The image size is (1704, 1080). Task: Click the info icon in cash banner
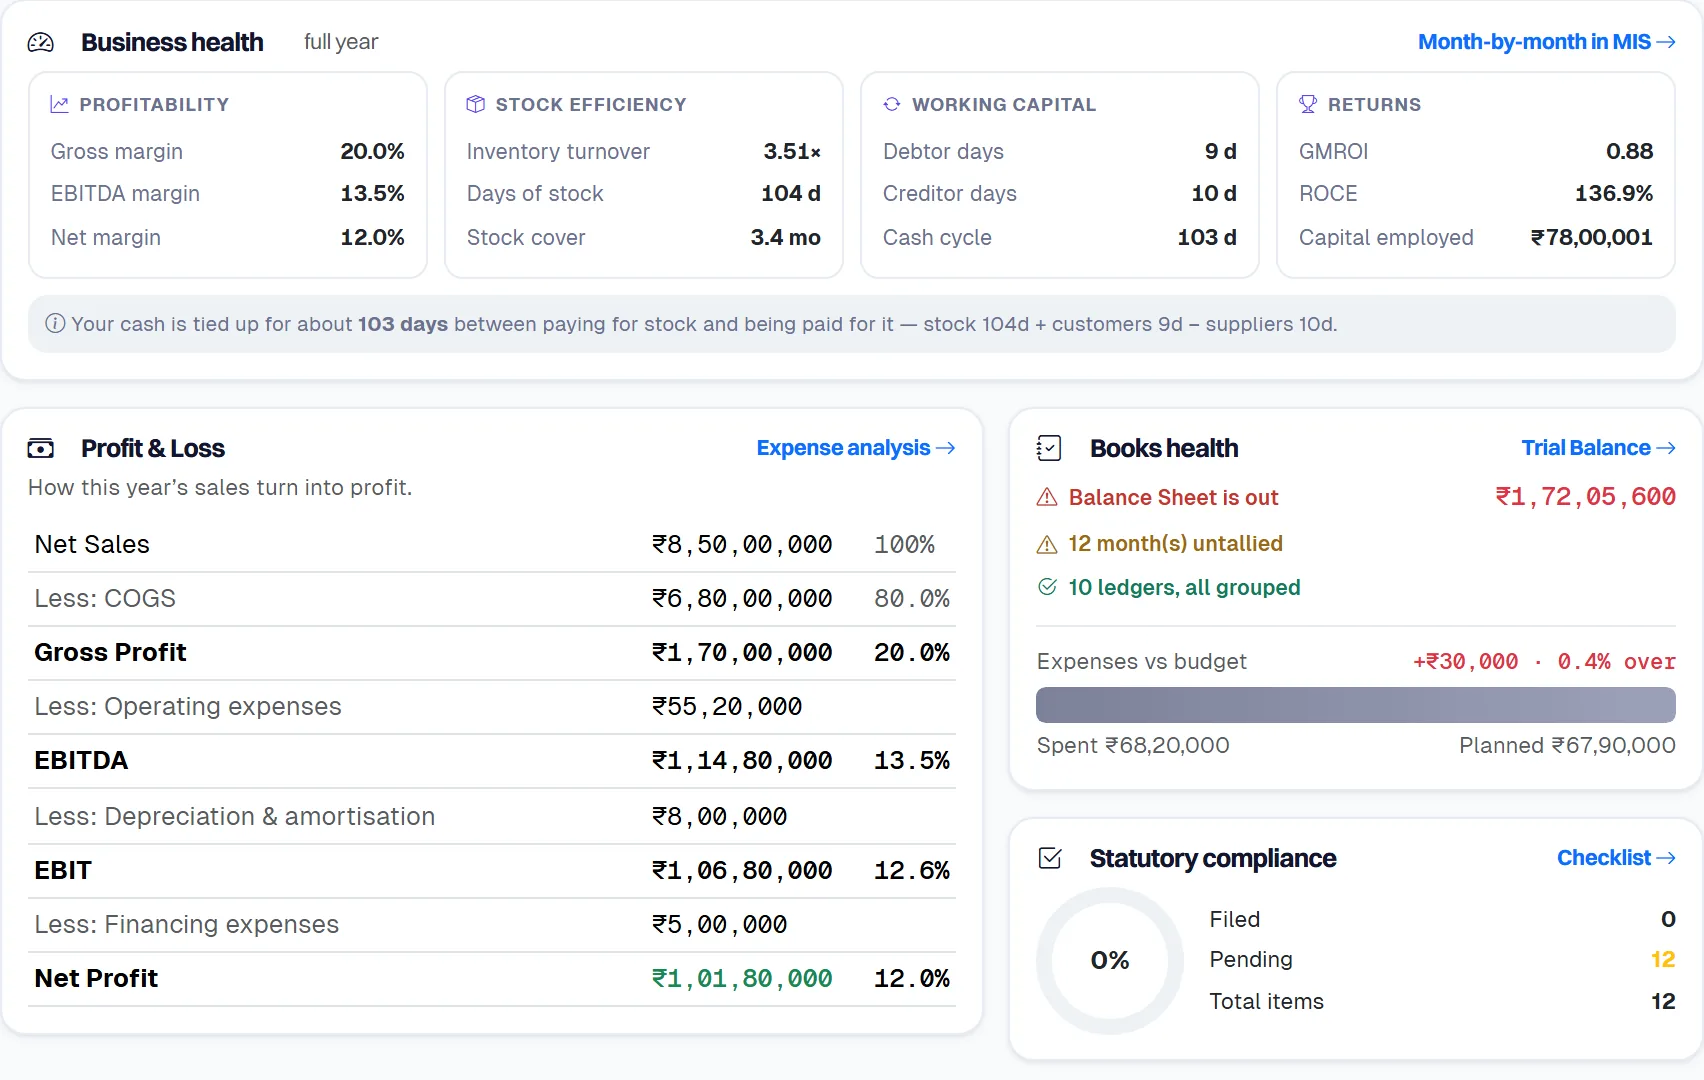coord(55,323)
